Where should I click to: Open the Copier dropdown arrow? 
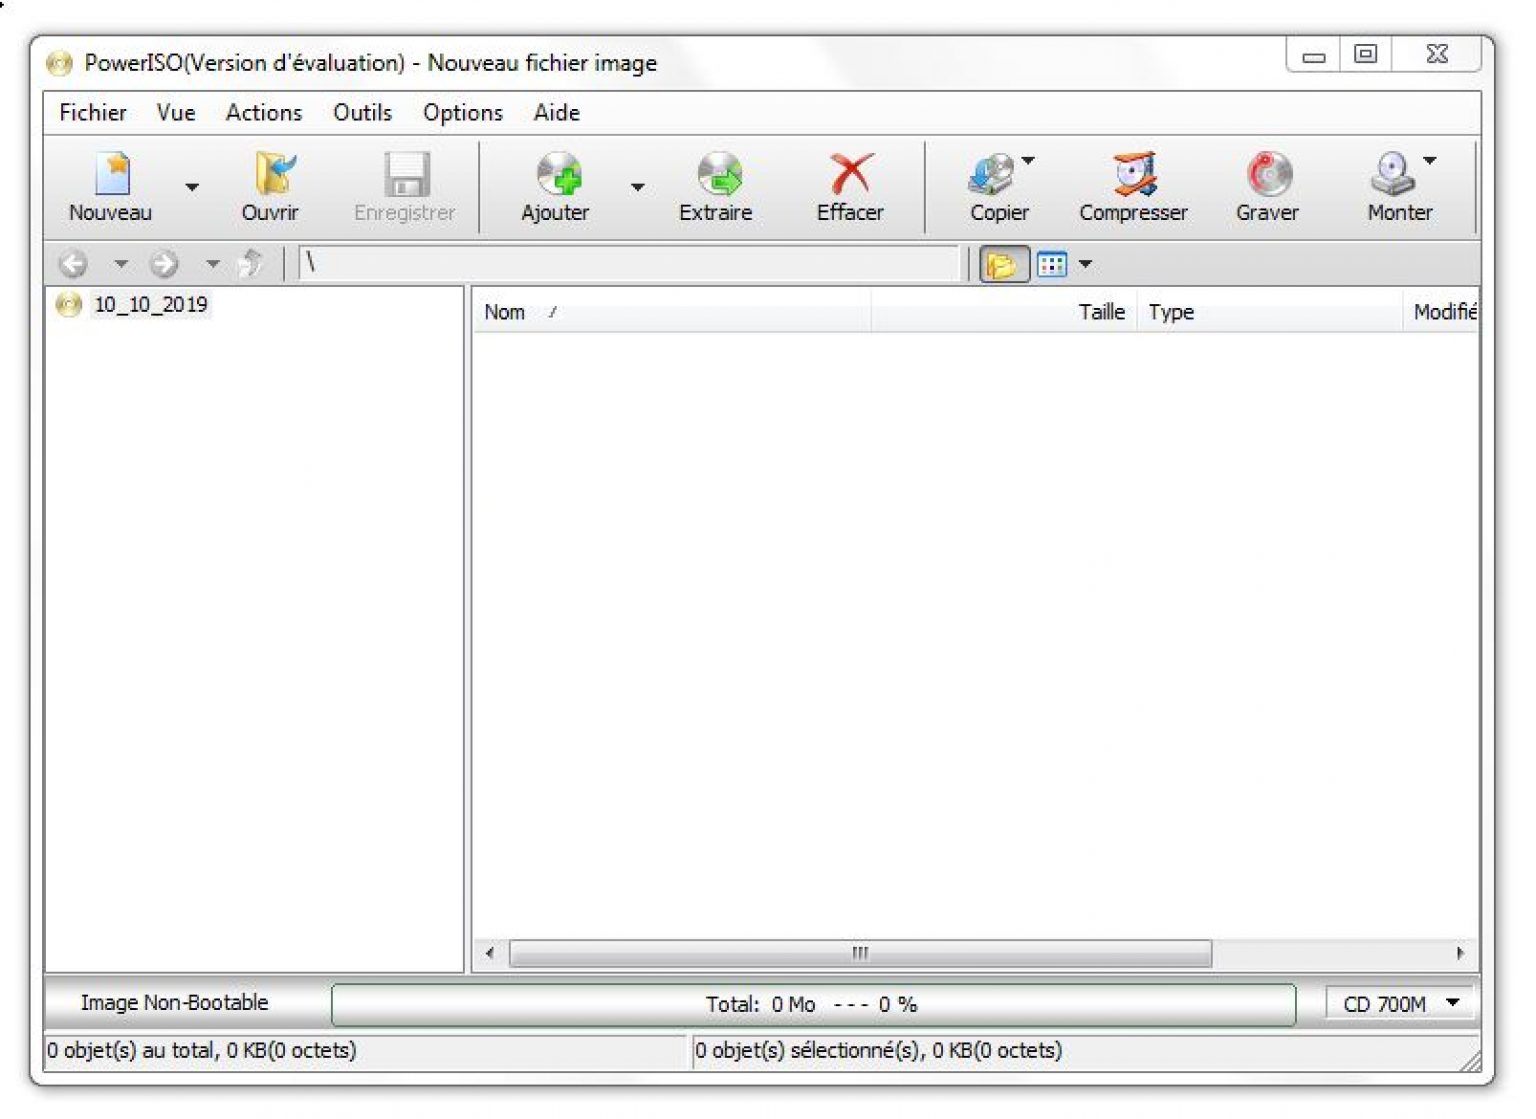click(1028, 161)
